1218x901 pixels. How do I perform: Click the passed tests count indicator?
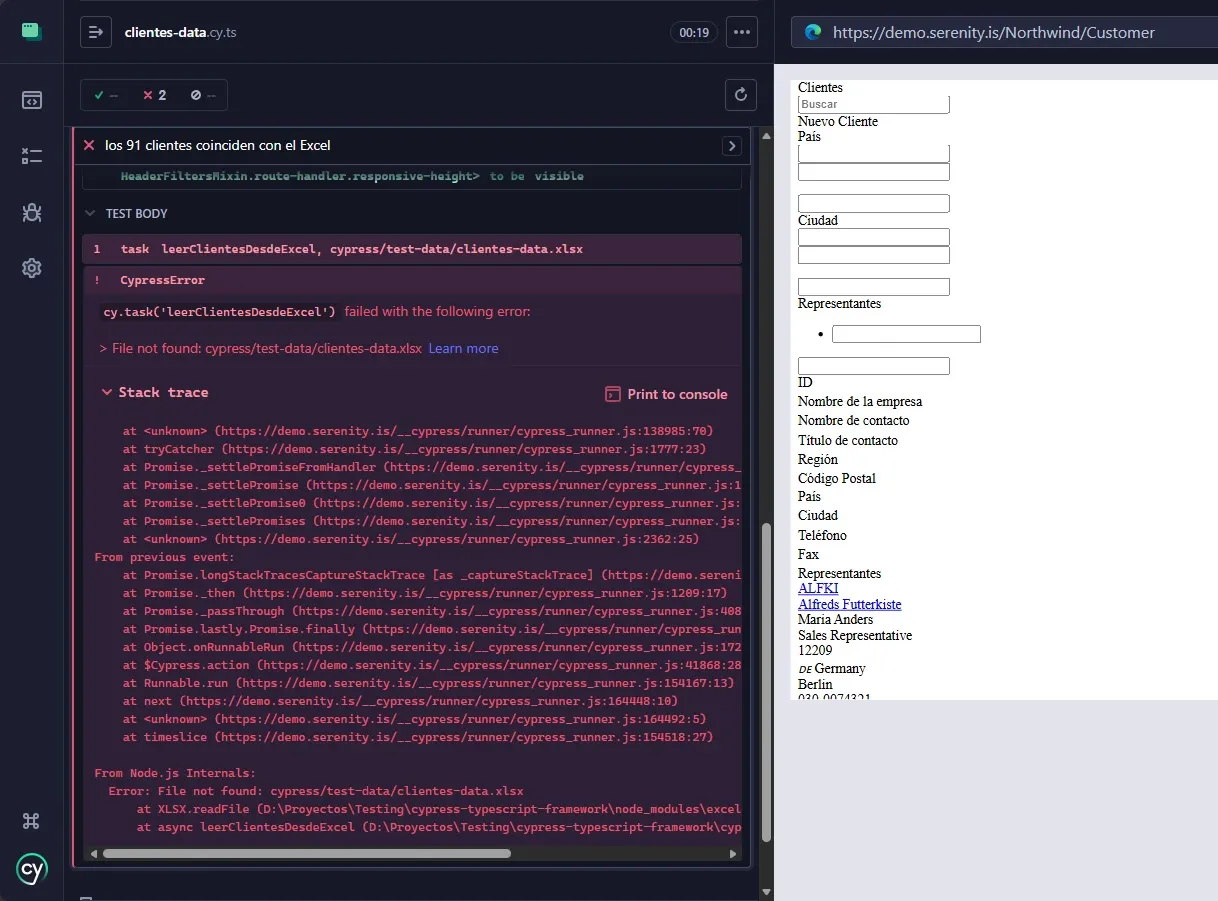(106, 95)
